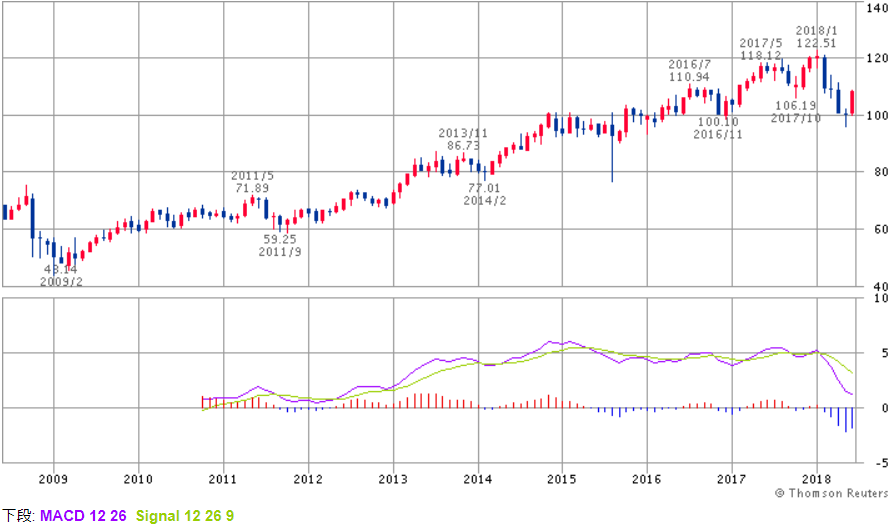Click the 2016 year axis label
This screenshot has width=891, height=527.
(x=647, y=479)
